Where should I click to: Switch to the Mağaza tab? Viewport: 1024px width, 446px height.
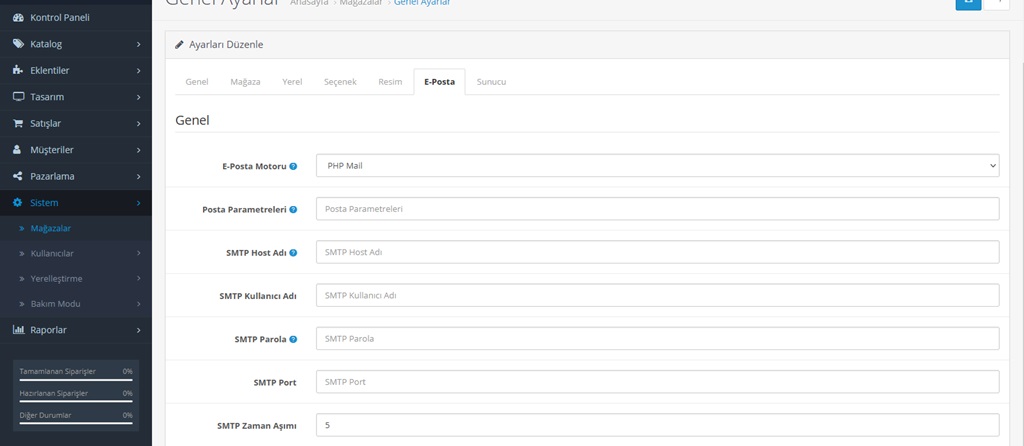click(245, 82)
